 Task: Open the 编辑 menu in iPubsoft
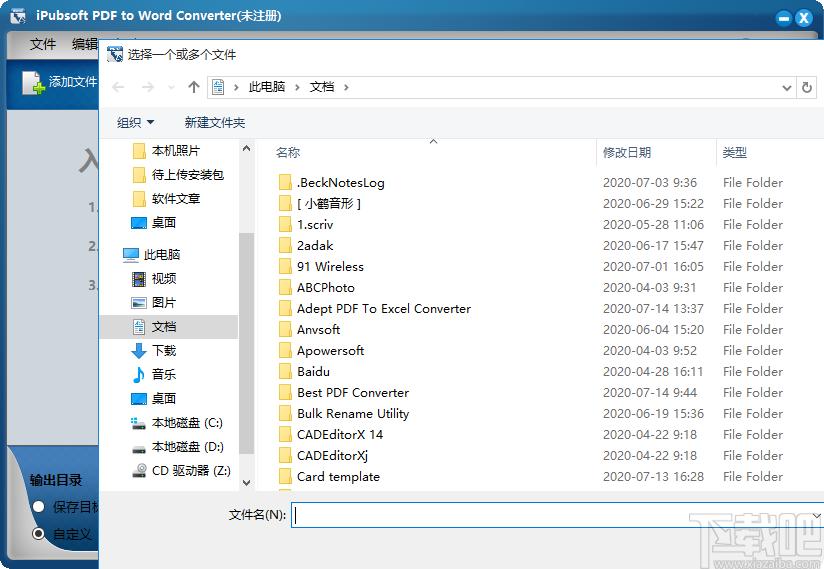coord(85,44)
